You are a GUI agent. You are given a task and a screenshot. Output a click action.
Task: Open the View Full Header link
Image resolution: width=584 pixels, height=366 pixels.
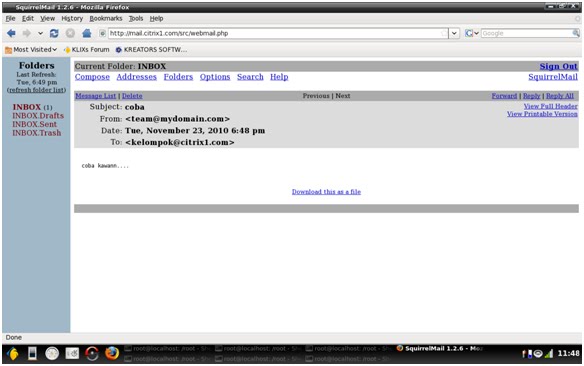tap(550, 106)
